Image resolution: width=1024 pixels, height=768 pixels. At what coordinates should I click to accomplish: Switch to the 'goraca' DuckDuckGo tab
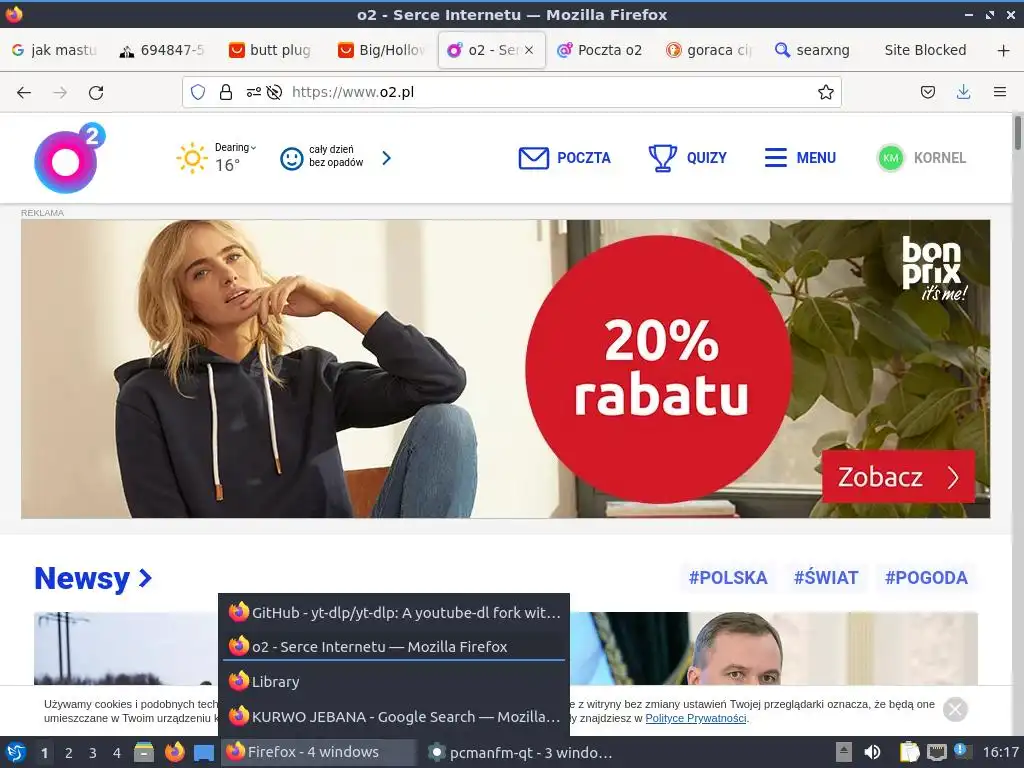point(709,50)
